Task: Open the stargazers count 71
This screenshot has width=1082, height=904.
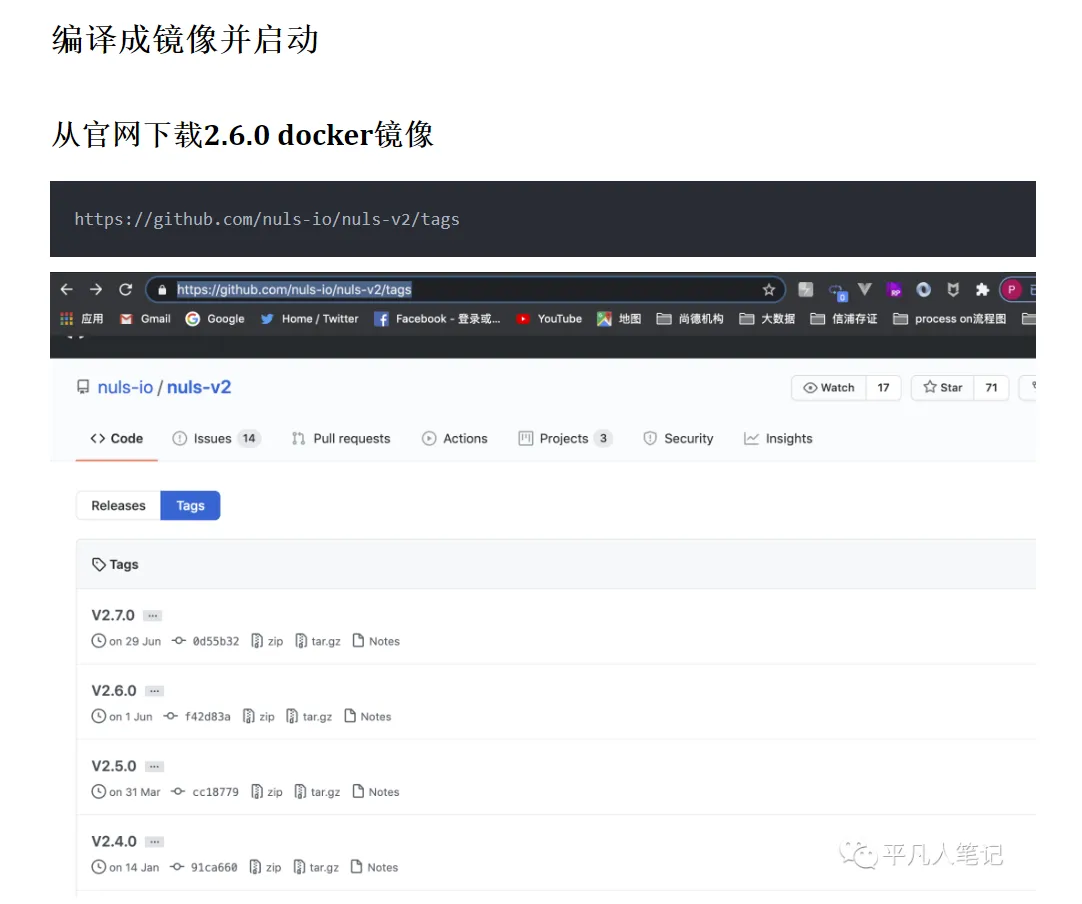Action: coord(992,388)
